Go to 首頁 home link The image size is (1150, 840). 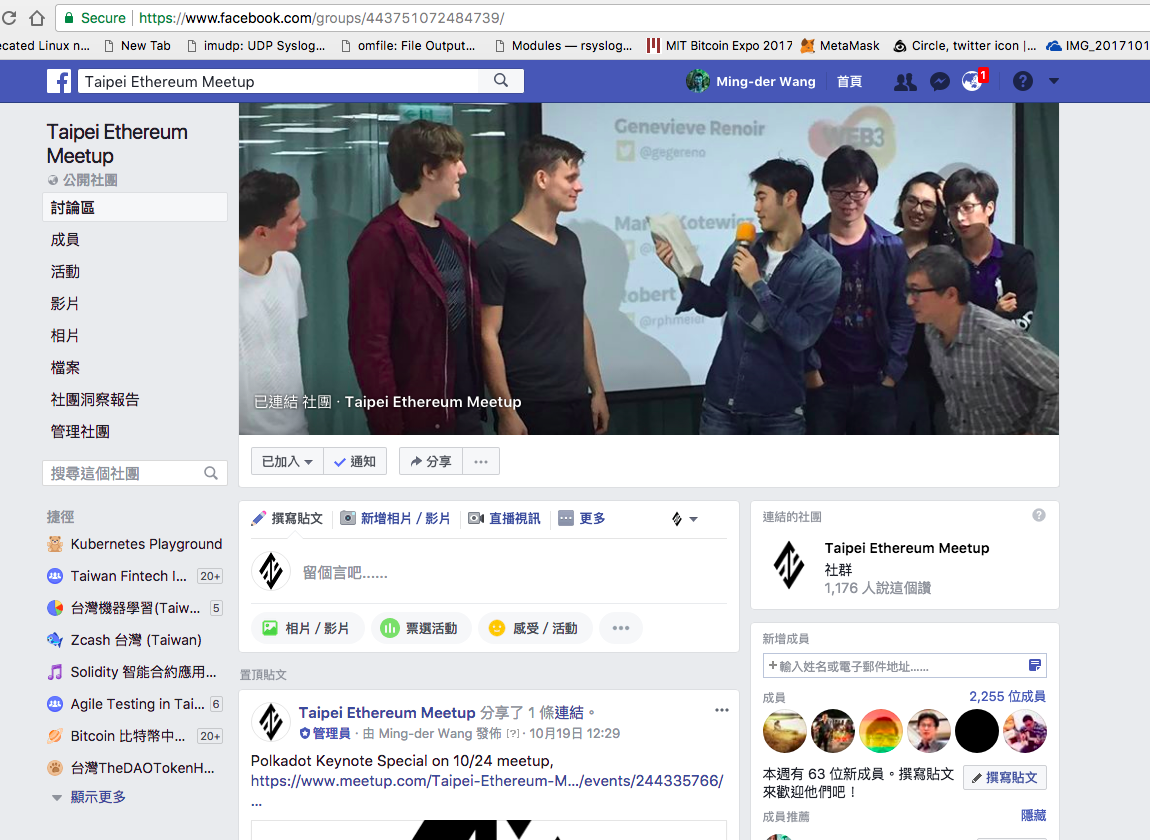click(849, 81)
